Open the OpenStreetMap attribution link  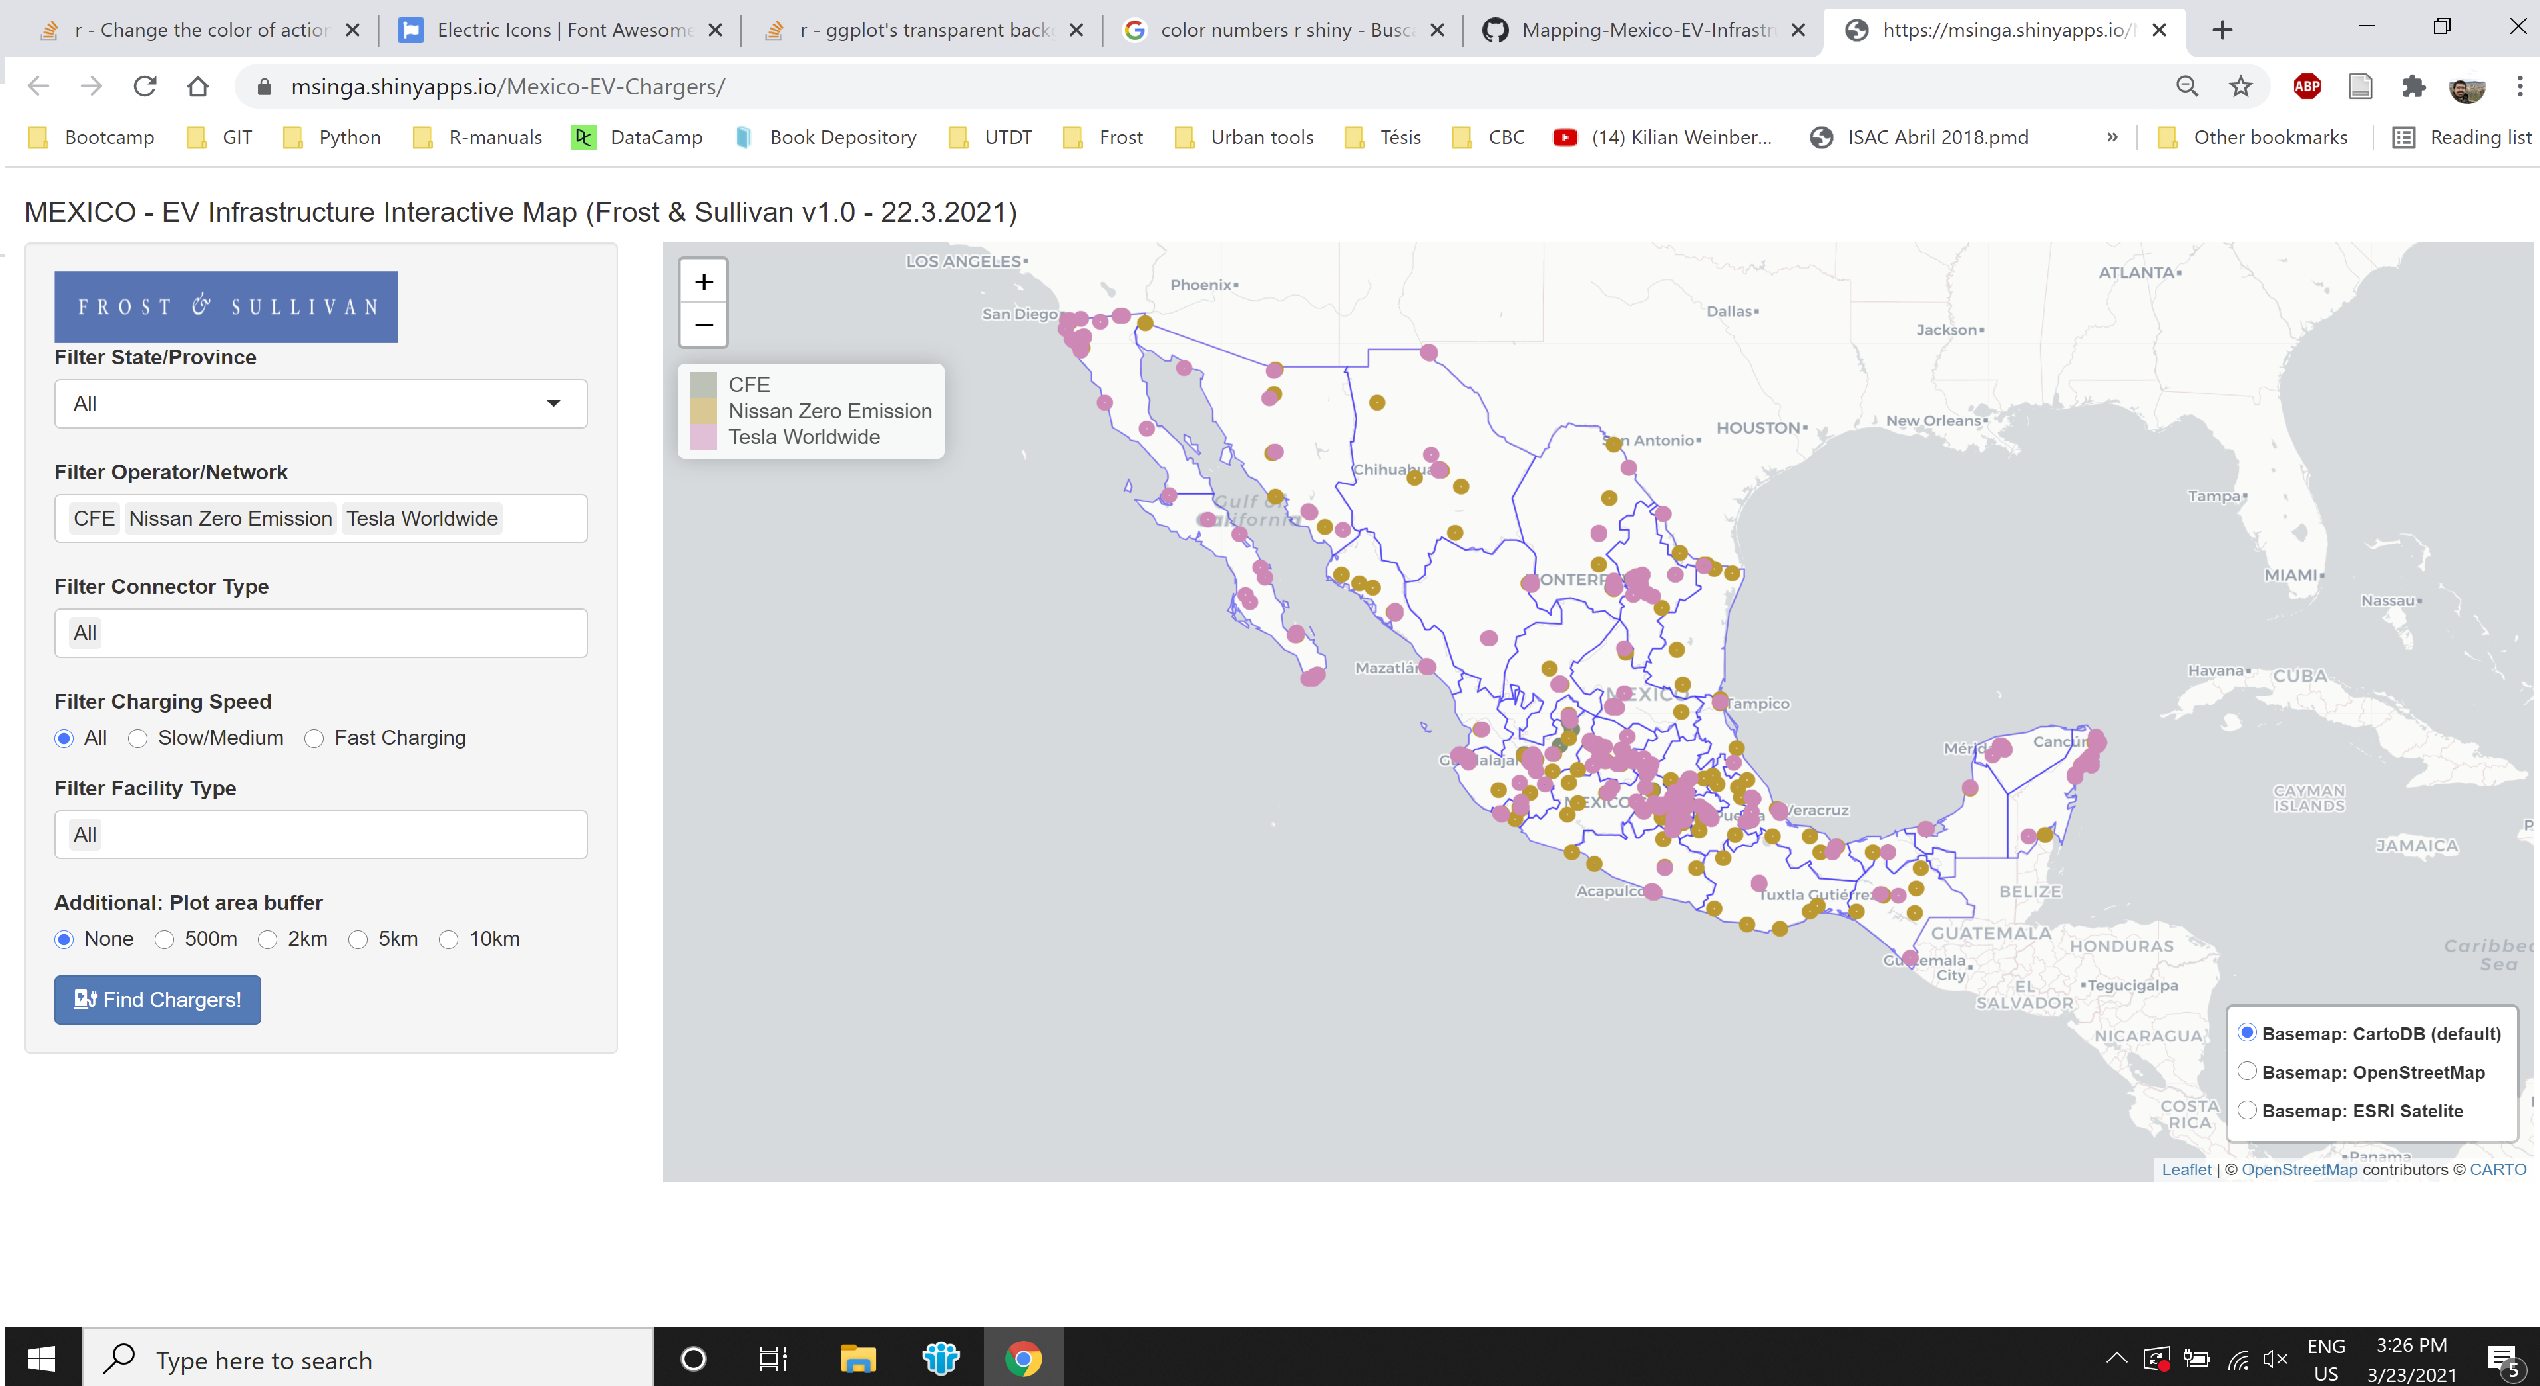coord(2298,1169)
